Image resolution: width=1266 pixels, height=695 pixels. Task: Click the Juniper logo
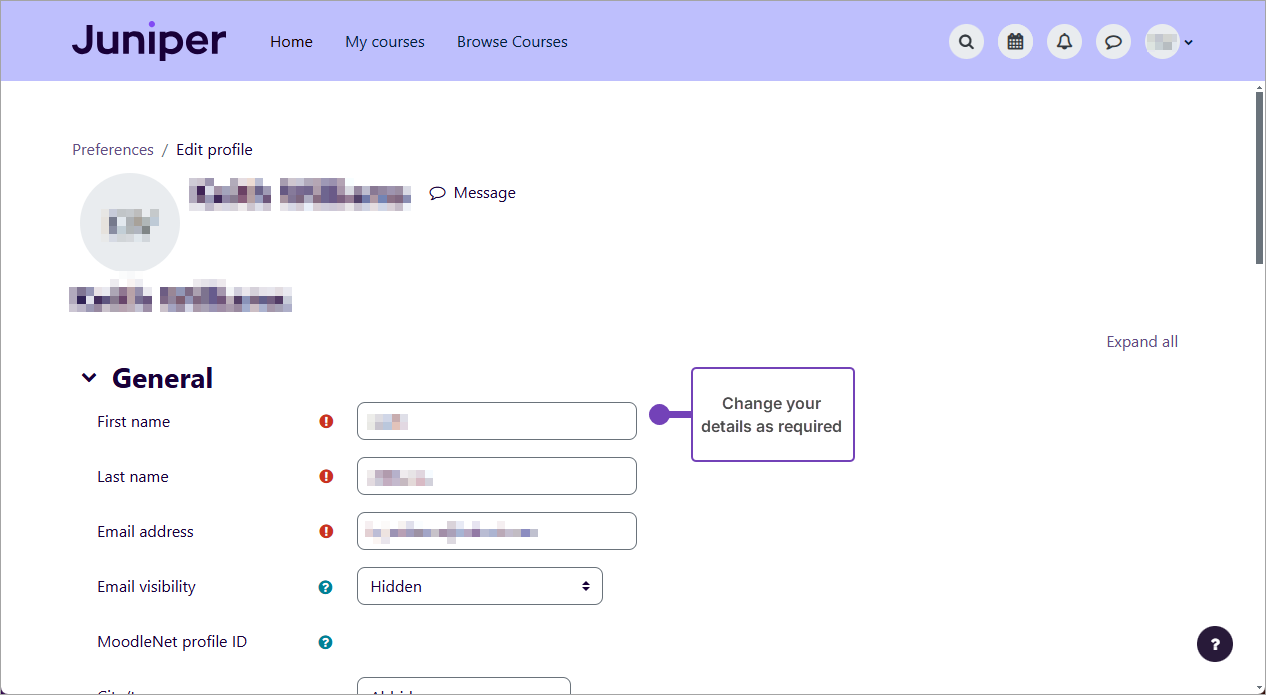[148, 40]
